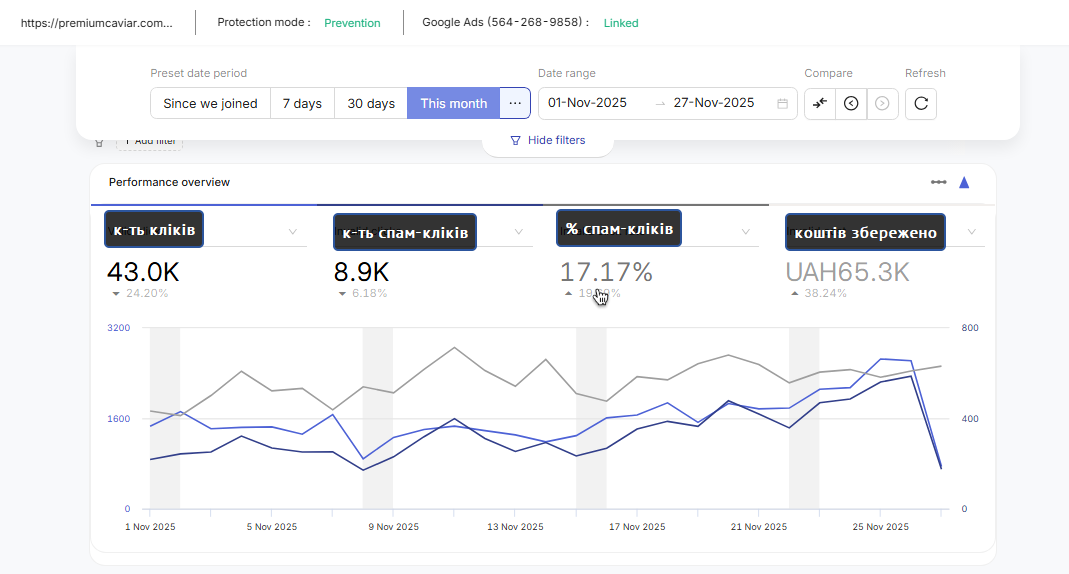This screenshot has width=1069, height=574.
Task: Click the Refresh data icon
Action: [921, 103]
